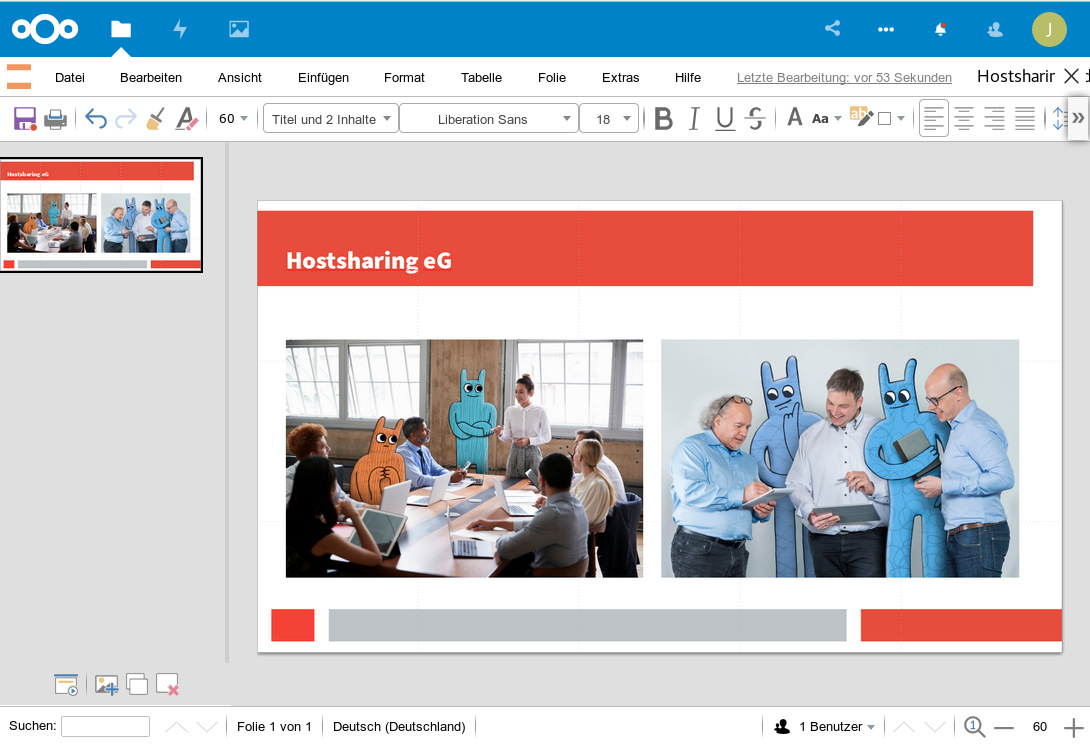
Task: Open the Ansicht menu
Action: coord(240,78)
